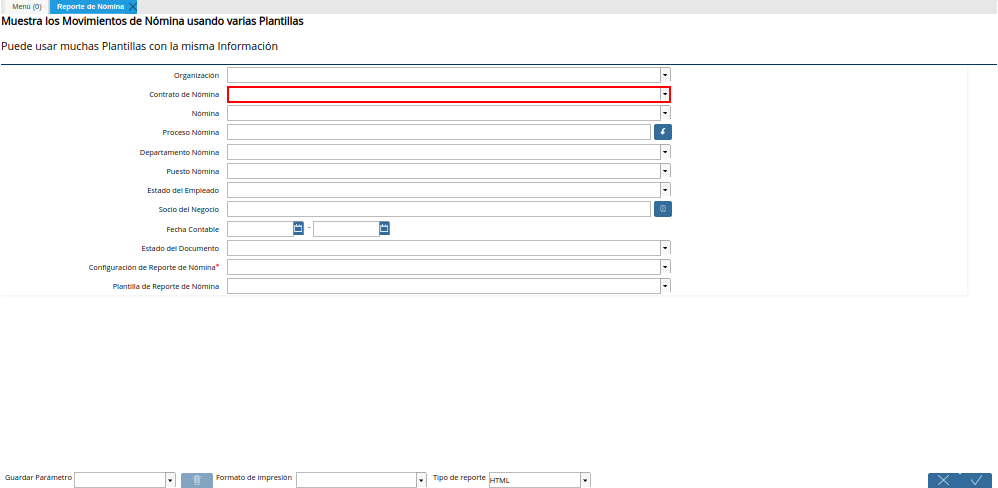Open the Fecha Contable end date calendar
The width and height of the screenshot is (998, 488).
pyautogui.click(x=384, y=228)
